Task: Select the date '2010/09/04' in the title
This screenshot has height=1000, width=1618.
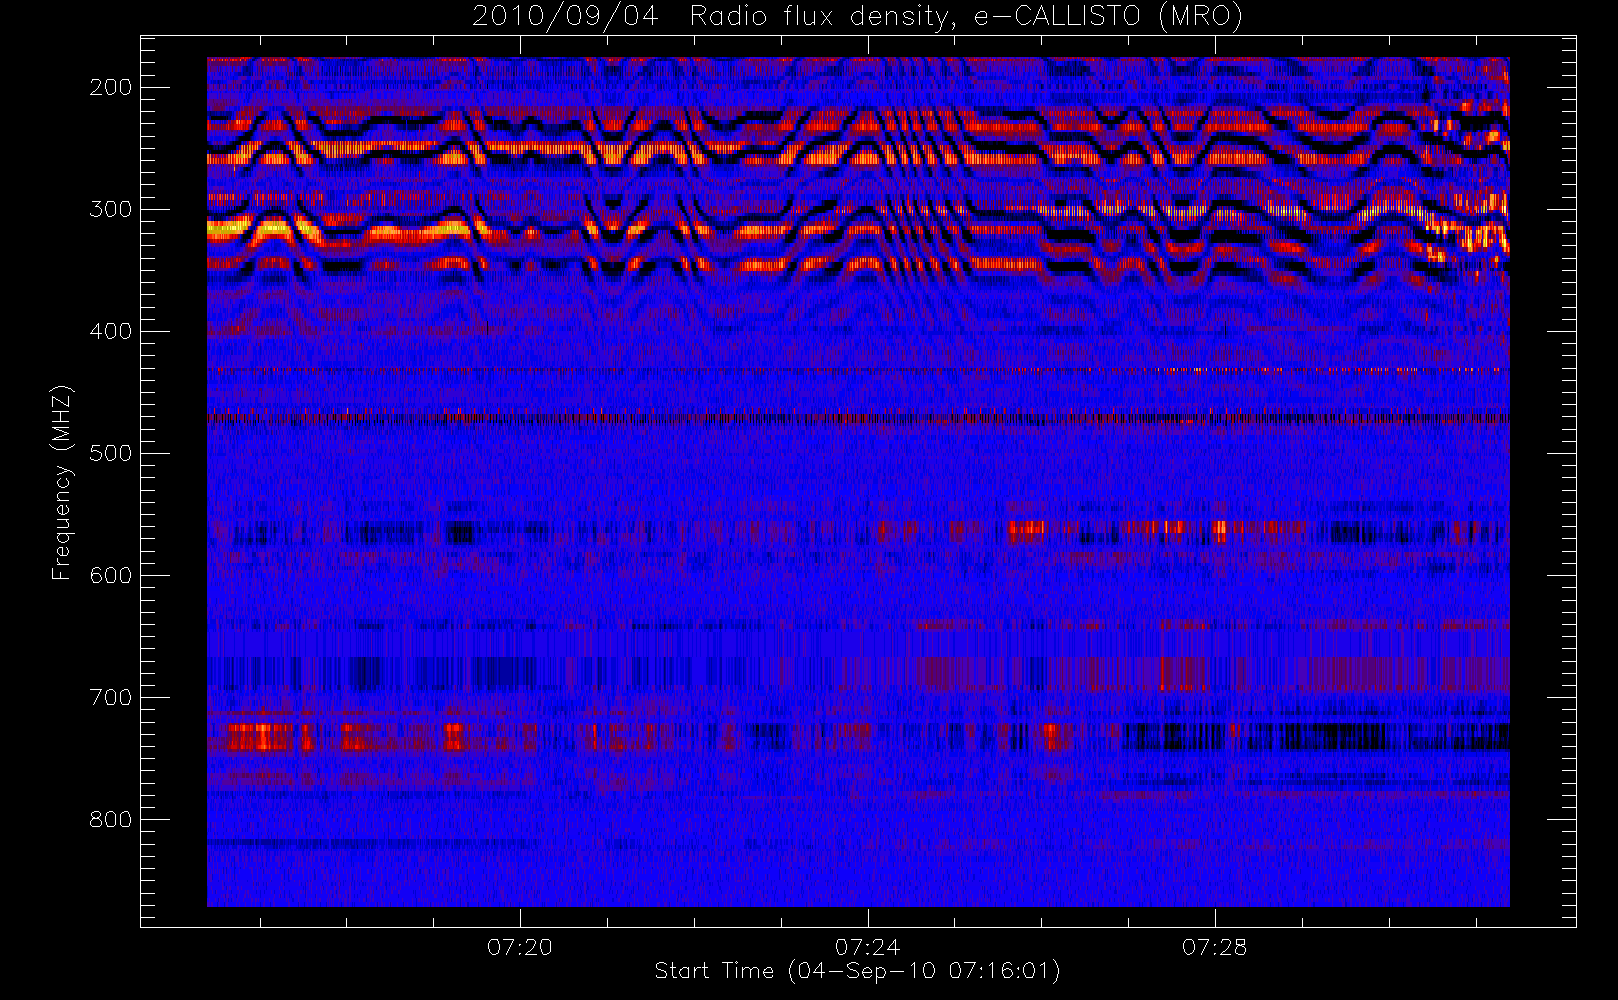Action: coord(565,16)
